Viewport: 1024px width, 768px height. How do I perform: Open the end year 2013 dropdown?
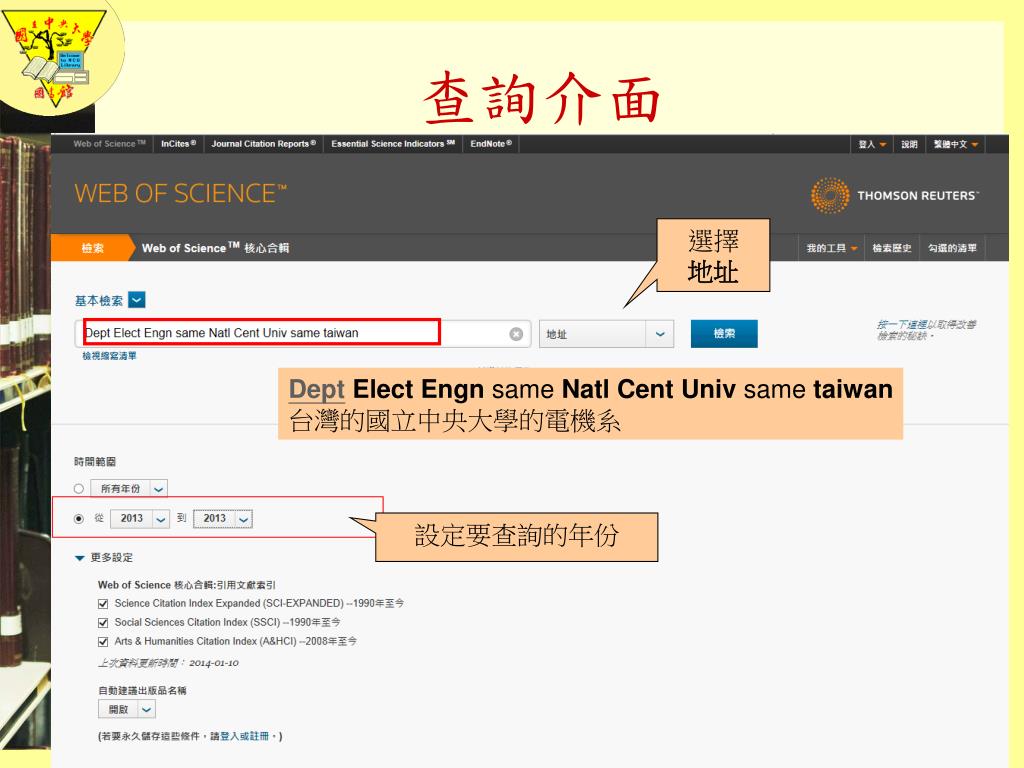[223, 519]
